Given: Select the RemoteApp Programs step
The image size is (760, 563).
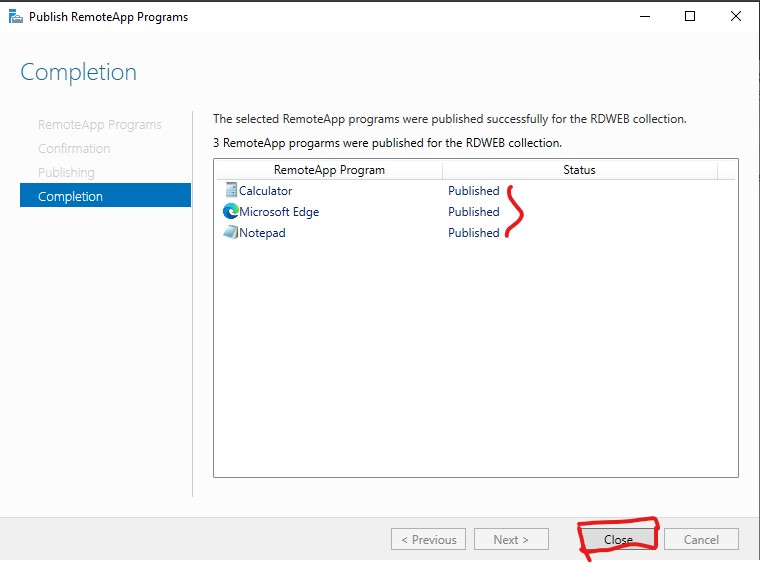Looking at the screenshot, I should click(100, 125).
